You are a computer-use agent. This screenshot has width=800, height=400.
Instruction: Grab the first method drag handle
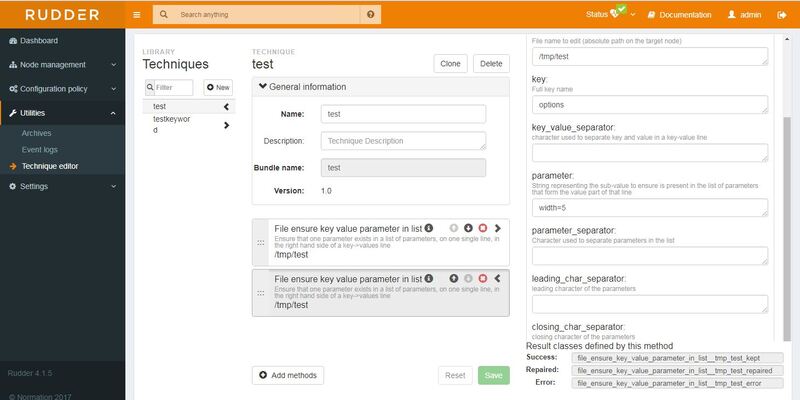(261, 243)
